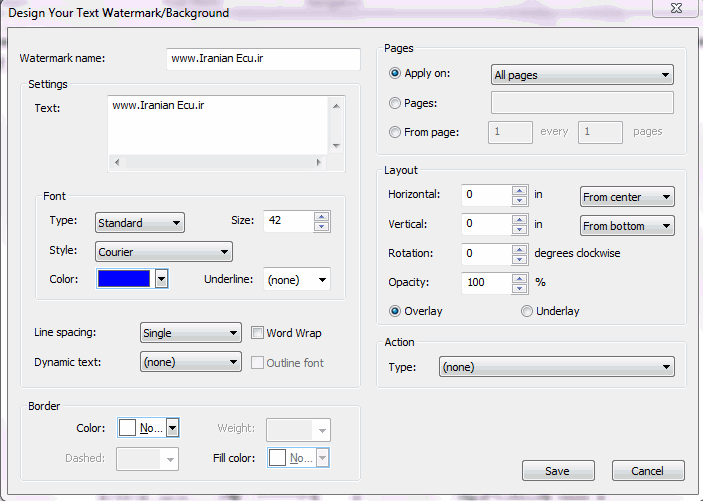The image size is (703, 501).
Task: Enable the Word Wrap checkbox
Action: (x=258, y=333)
